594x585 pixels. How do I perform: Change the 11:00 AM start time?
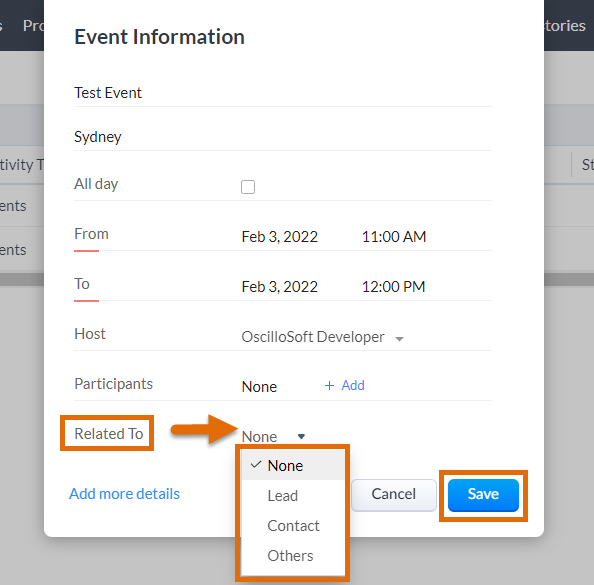click(394, 237)
